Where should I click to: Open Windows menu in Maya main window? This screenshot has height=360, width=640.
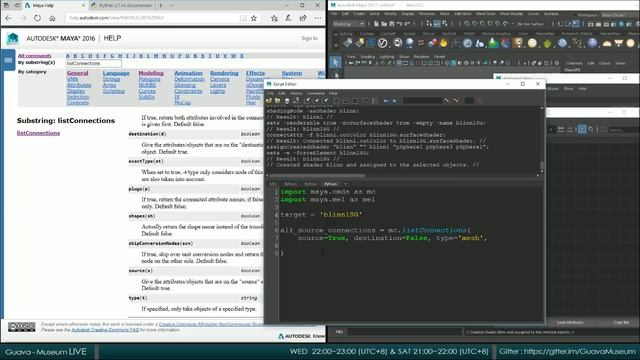(x=427, y=13)
